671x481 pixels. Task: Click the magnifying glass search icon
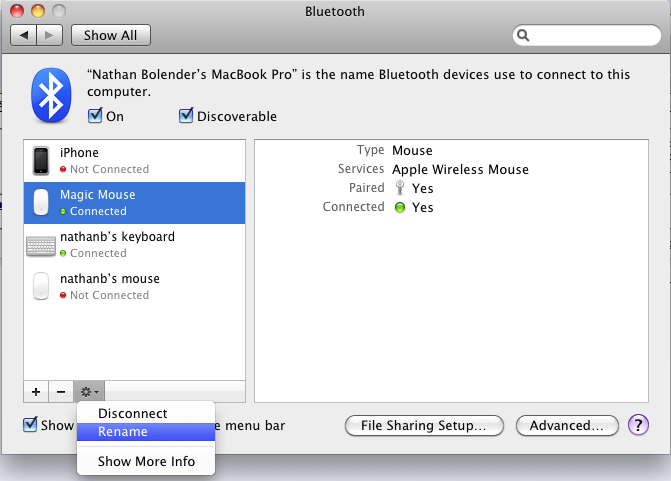click(x=523, y=35)
